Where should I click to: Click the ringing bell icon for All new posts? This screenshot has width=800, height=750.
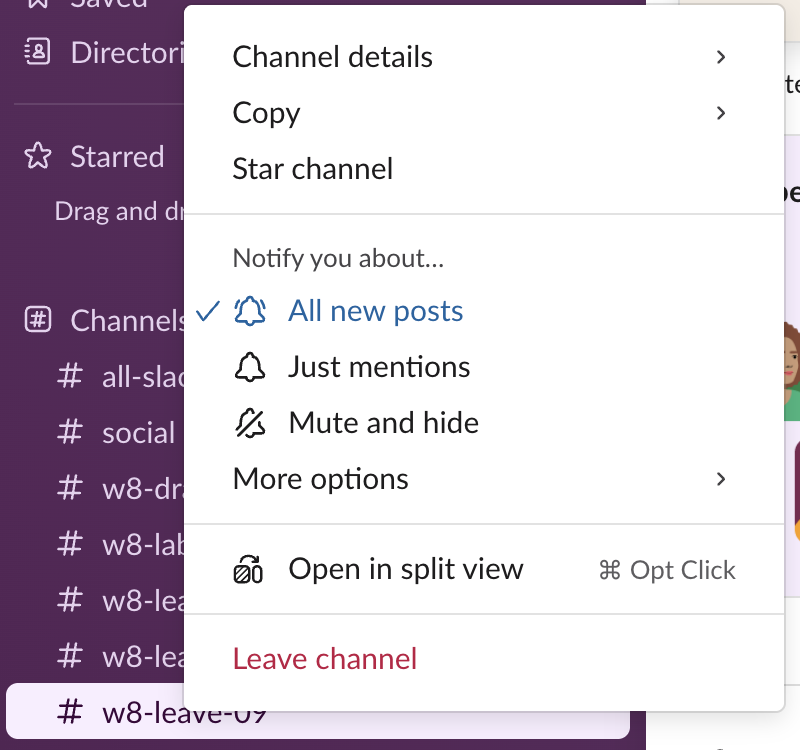click(250, 311)
